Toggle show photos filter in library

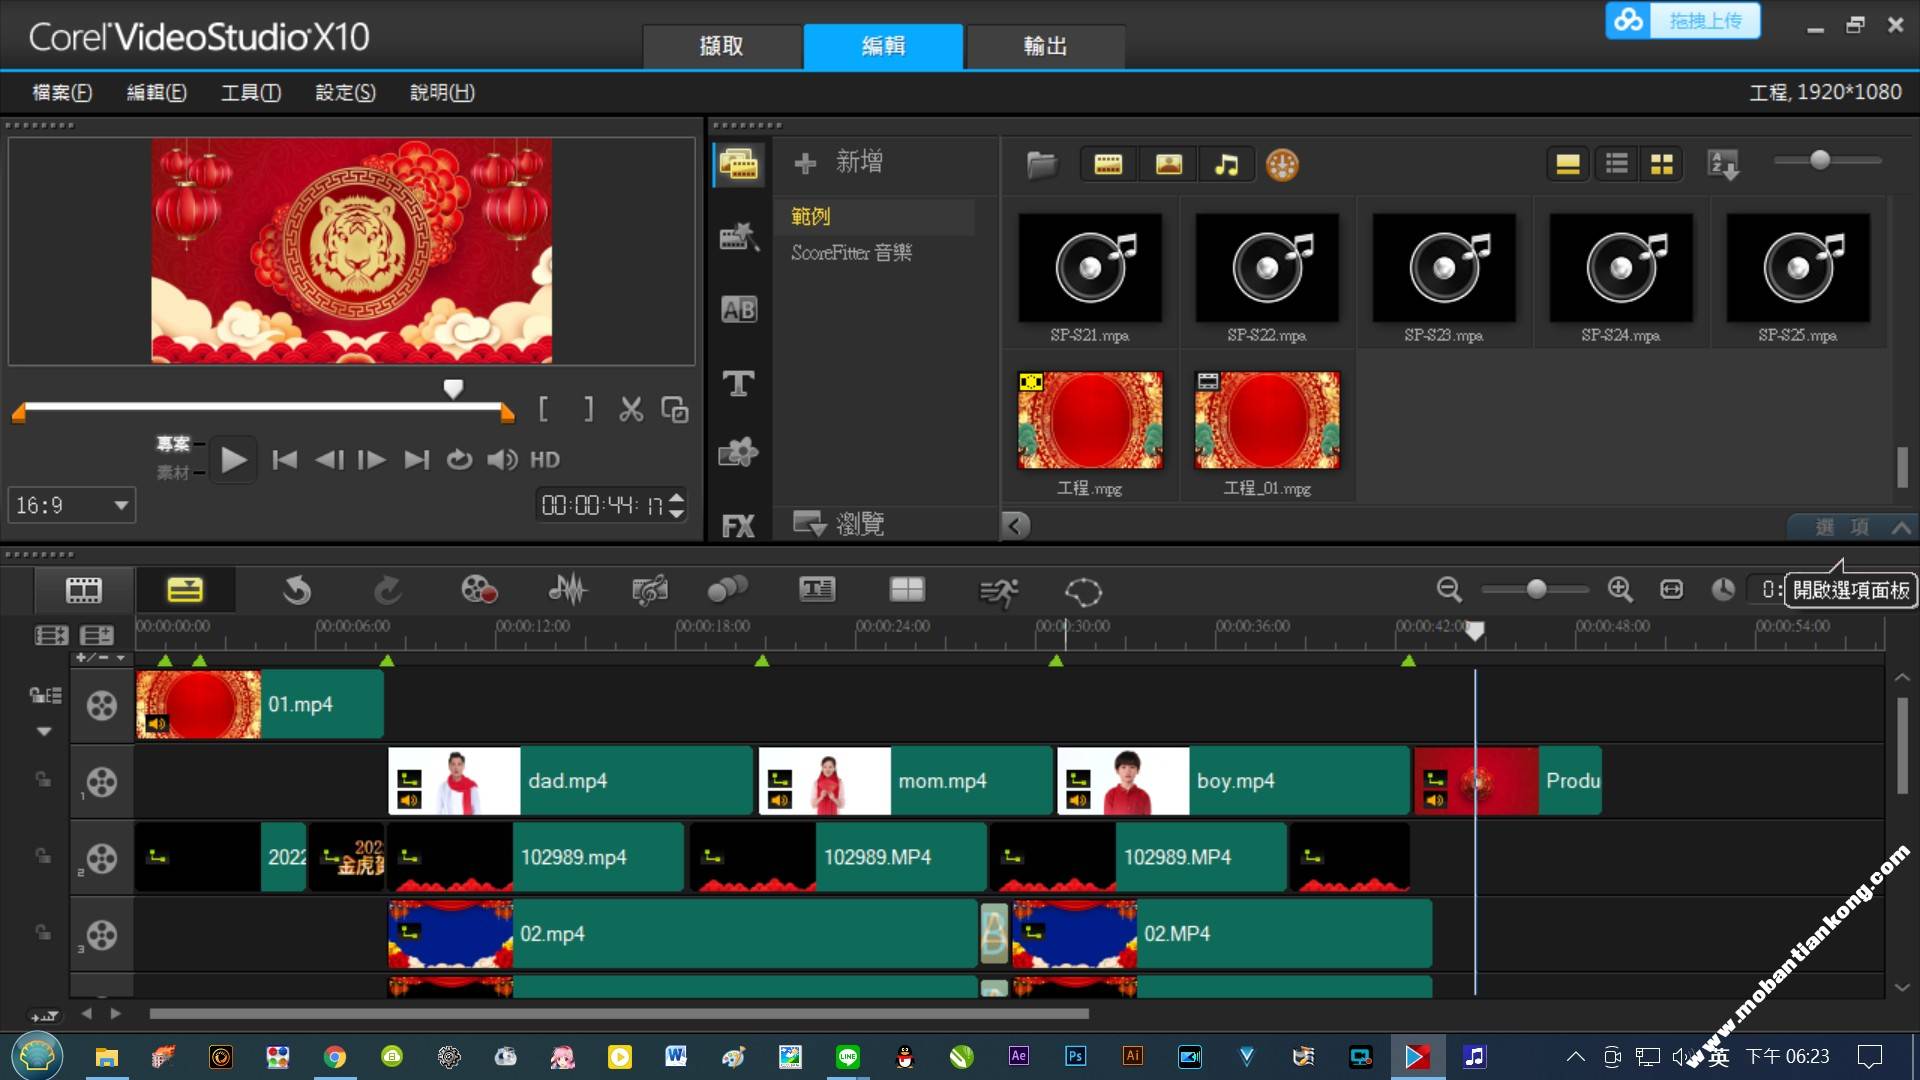(1168, 165)
